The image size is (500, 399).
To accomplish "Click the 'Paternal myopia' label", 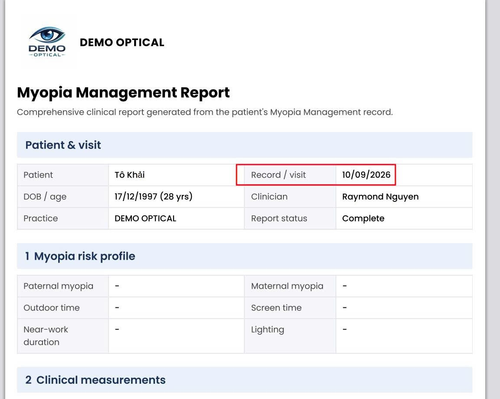I will 58,286.
